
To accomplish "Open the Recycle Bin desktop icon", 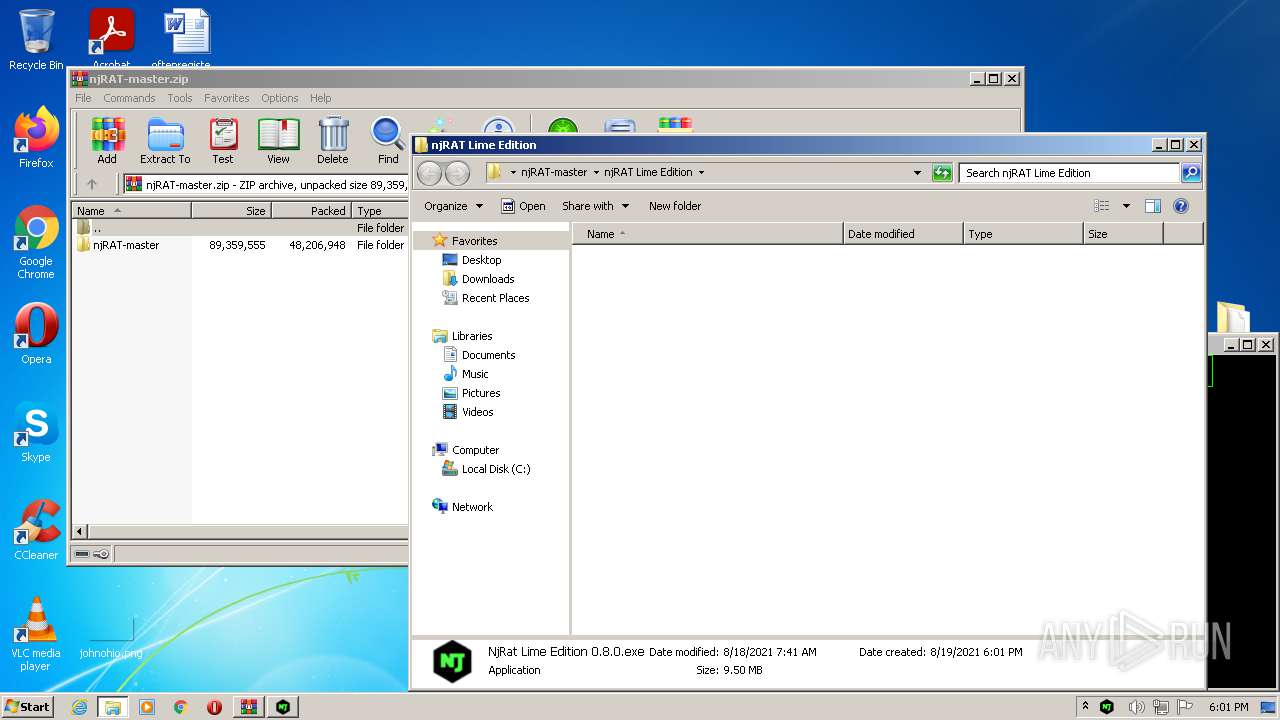I will 36,40.
